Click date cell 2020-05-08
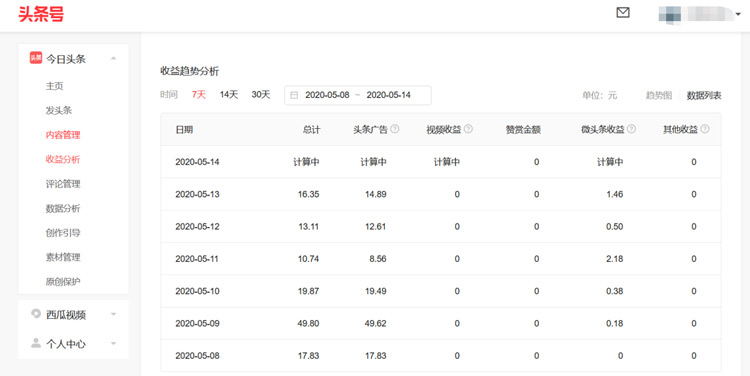 coord(197,356)
